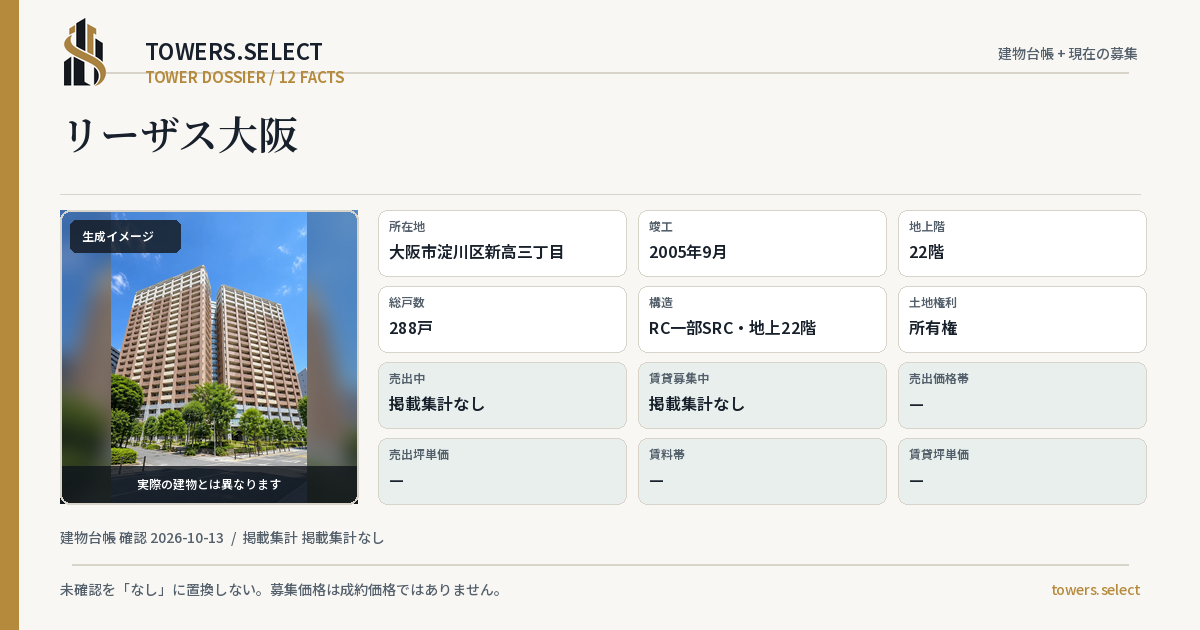
Task: Select the 総戸数 card showing 288戸
Action: point(502,319)
